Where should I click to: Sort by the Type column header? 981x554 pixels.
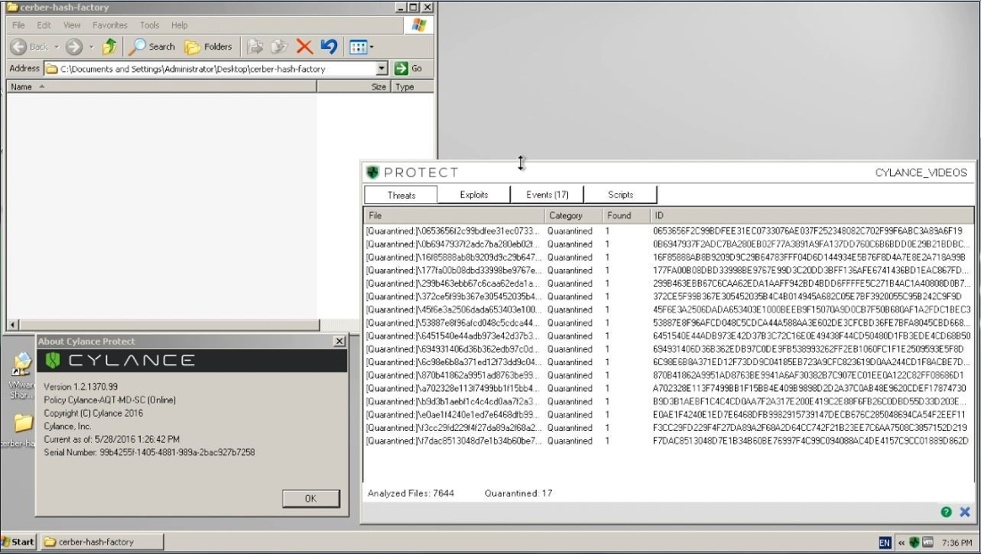coord(412,87)
